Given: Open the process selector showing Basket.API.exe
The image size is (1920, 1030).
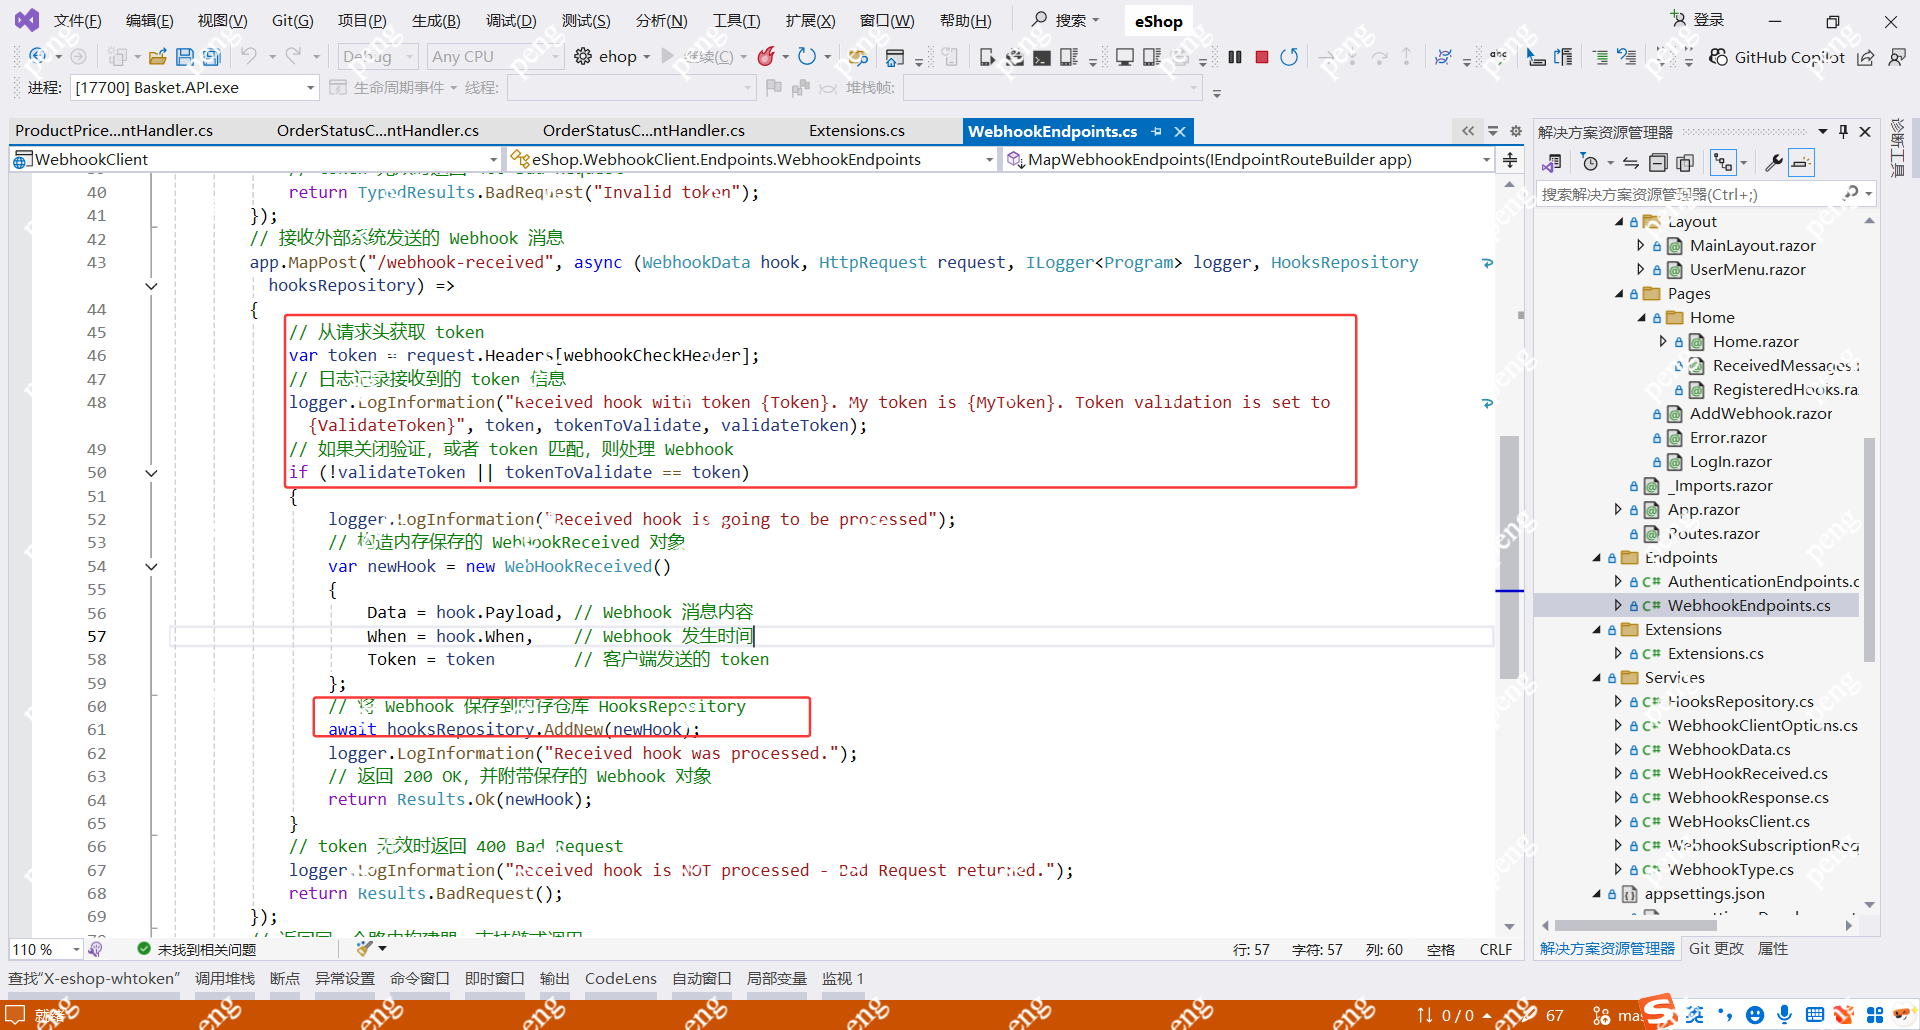Looking at the screenshot, I should [194, 88].
